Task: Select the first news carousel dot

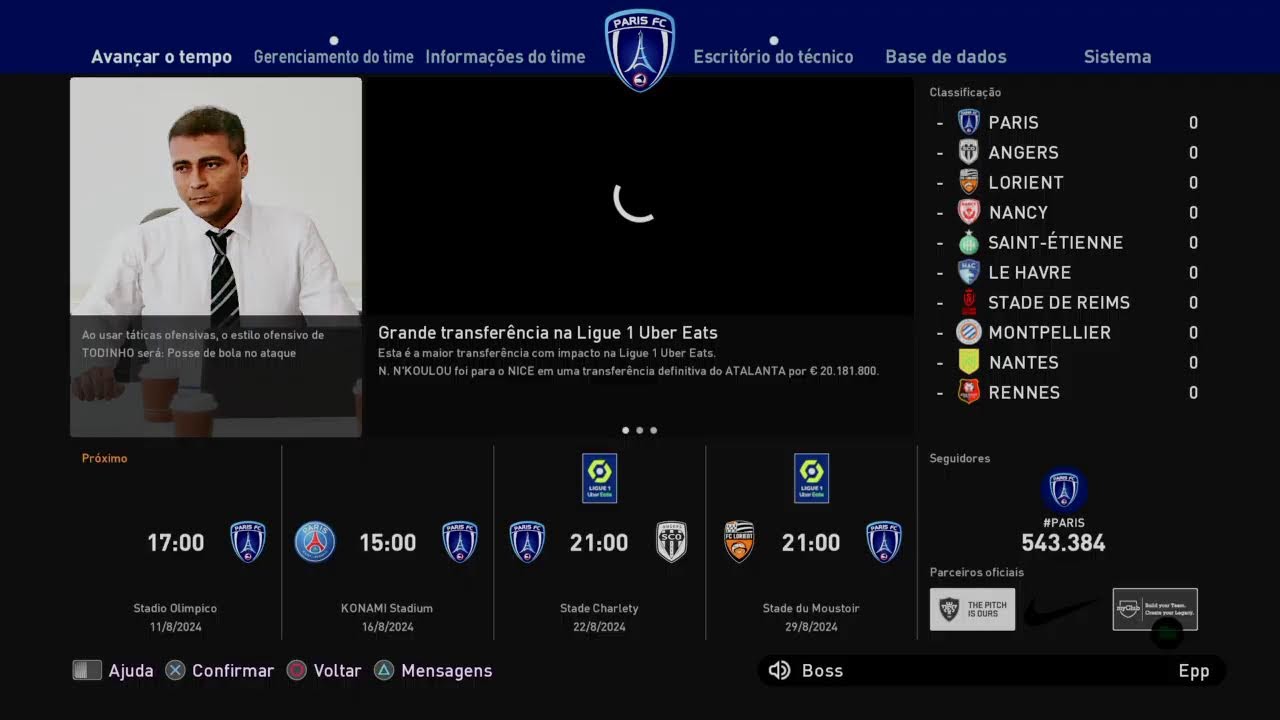Action: click(626, 430)
